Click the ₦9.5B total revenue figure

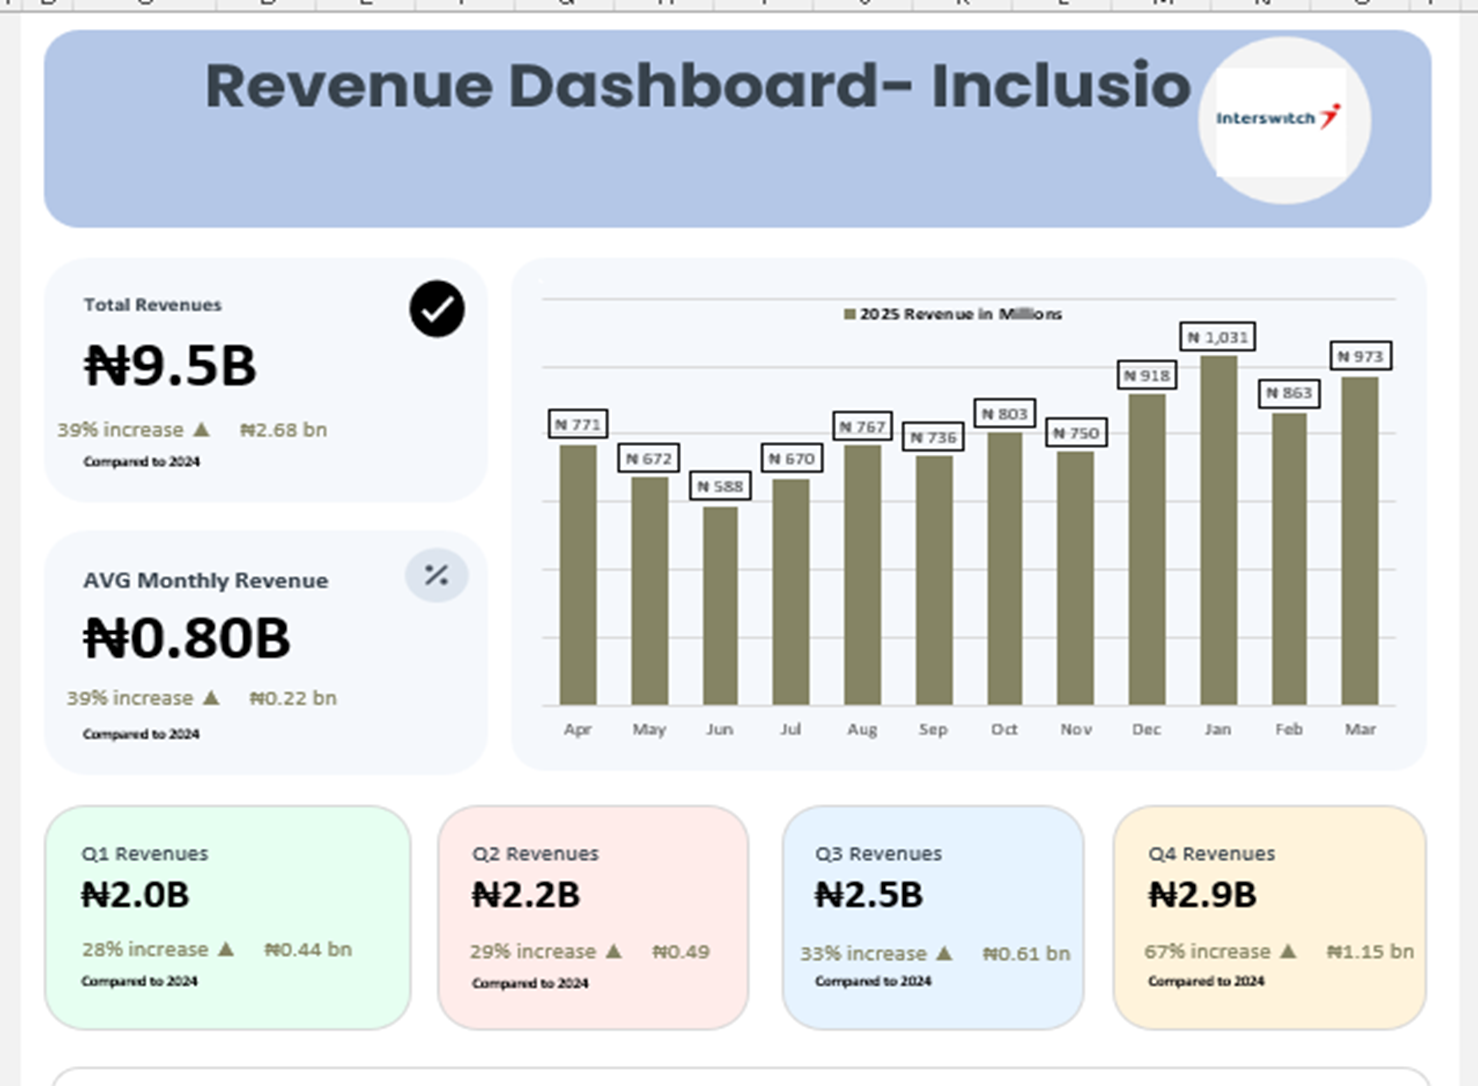(170, 365)
